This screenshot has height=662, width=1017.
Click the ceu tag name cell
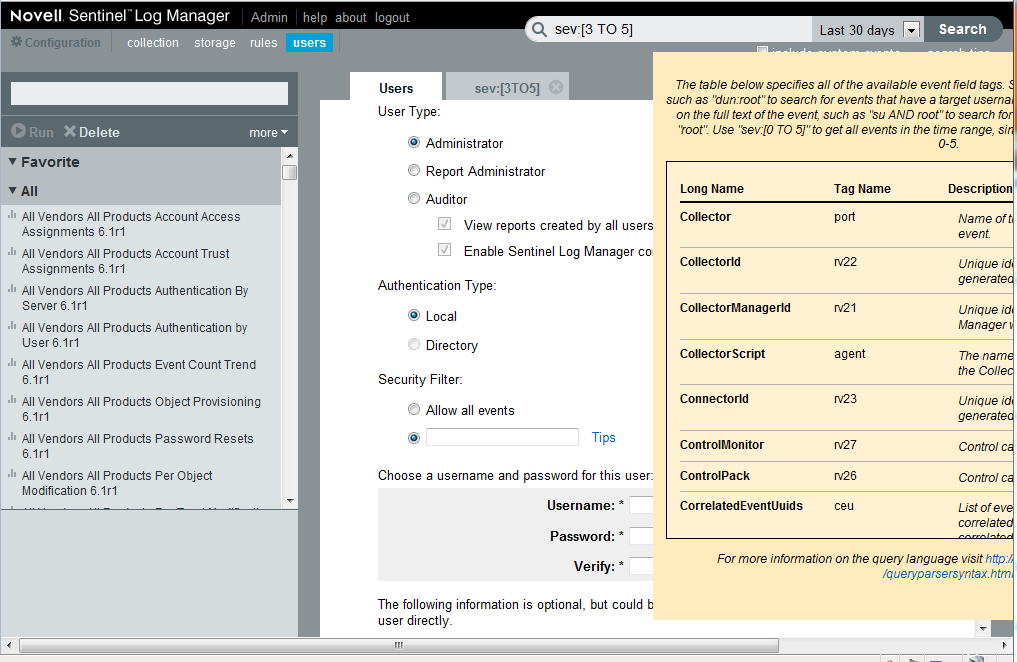pos(843,506)
